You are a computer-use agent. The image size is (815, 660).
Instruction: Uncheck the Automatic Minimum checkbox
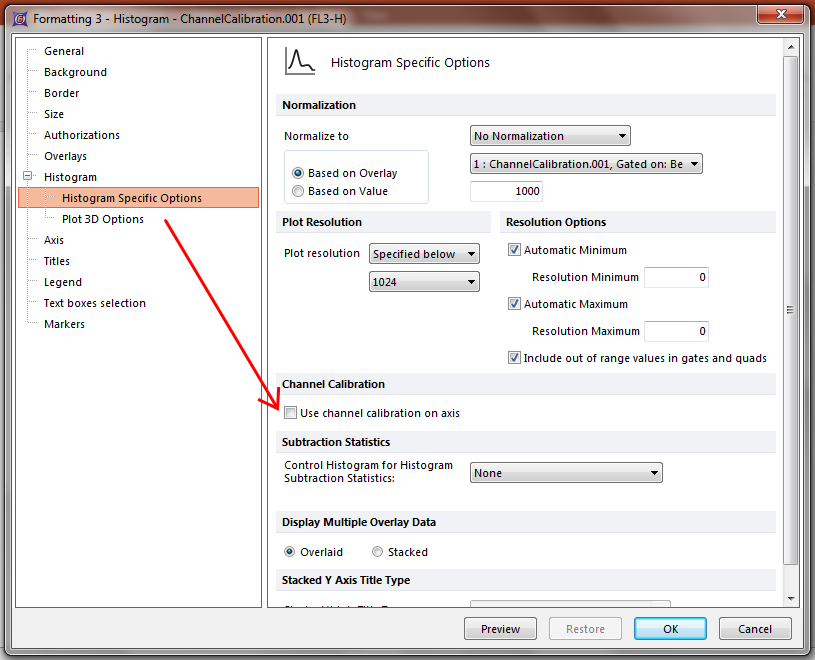click(x=515, y=250)
